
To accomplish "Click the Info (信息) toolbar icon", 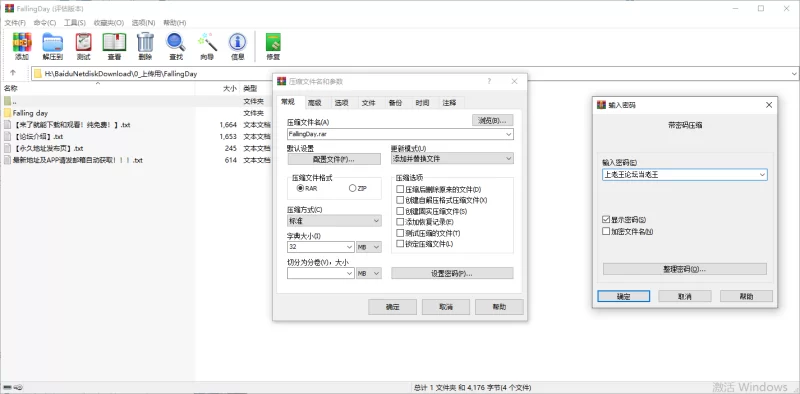I will point(238,46).
